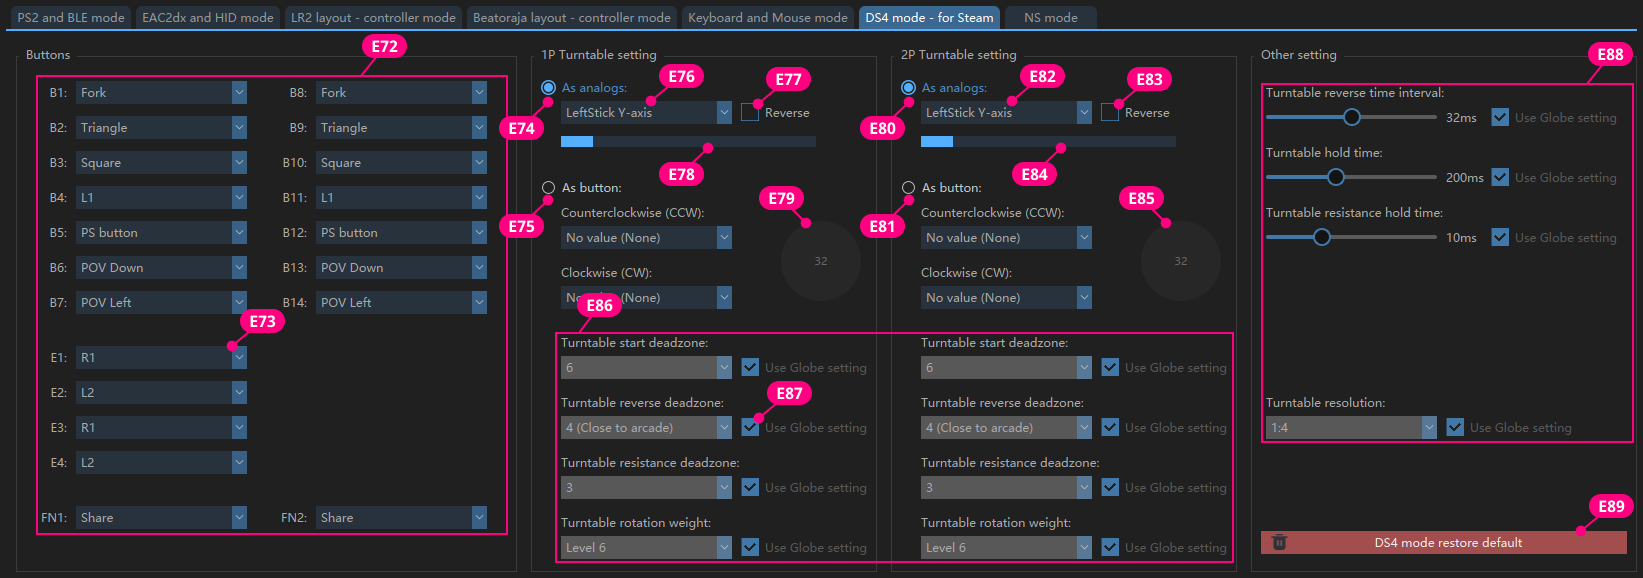Image resolution: width=1643 pixels, height=578 pixels.
Task: Select 1P Turntable 'As analogs' radio option
Action: pyautogui.click(x=548, y=88)
